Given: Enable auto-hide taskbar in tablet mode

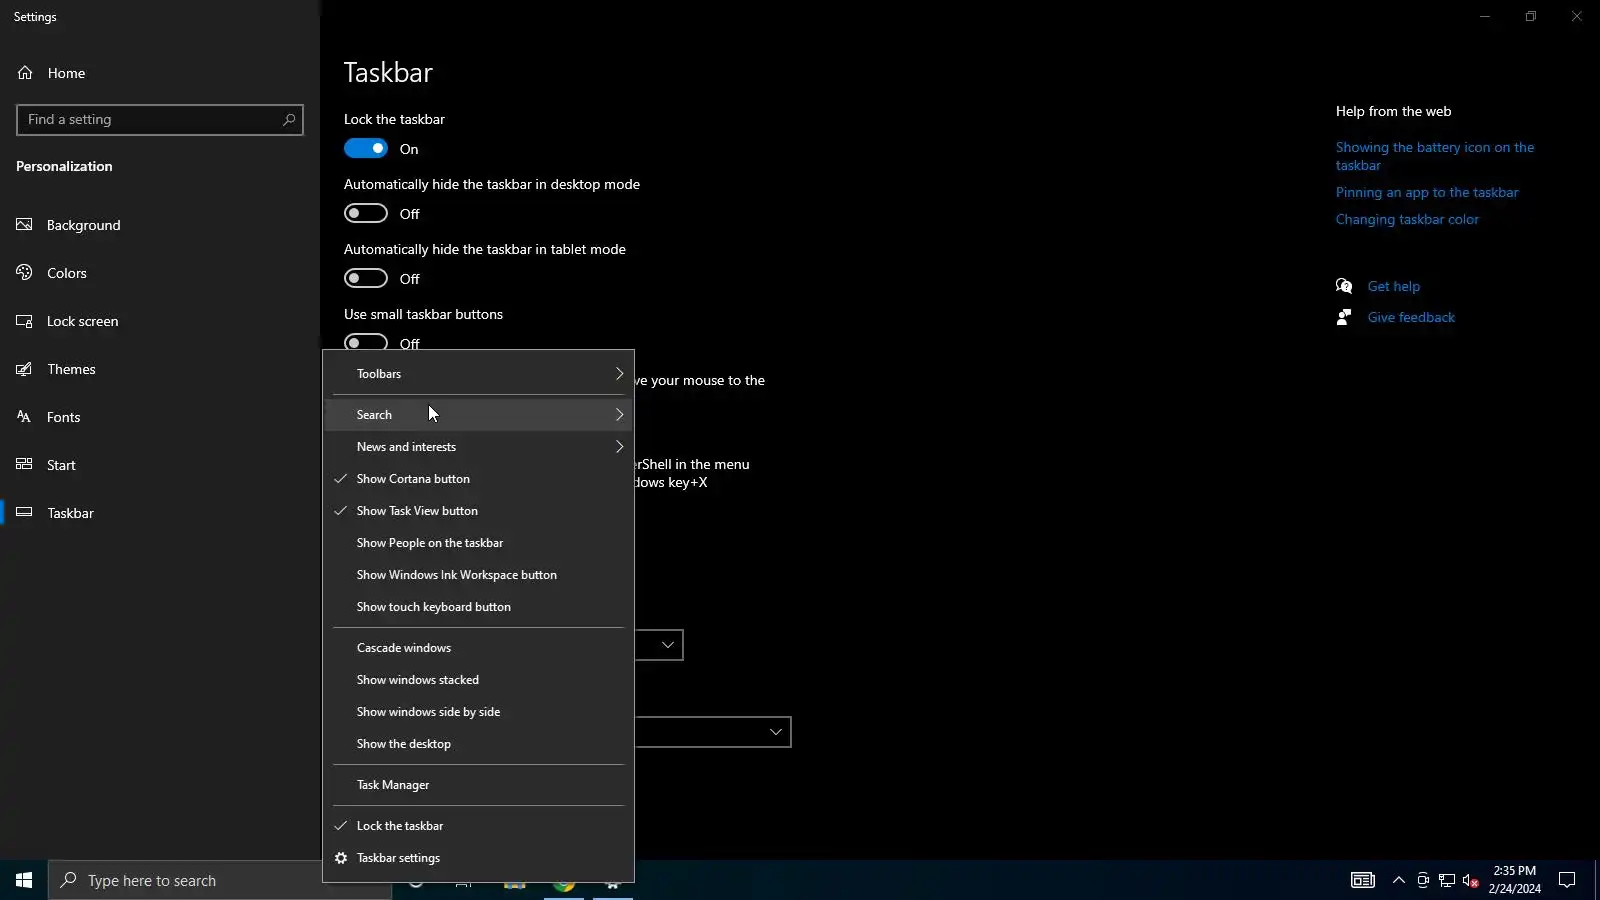Looking at the screenshot, I should pyautogui.click(x=366, y=279).
